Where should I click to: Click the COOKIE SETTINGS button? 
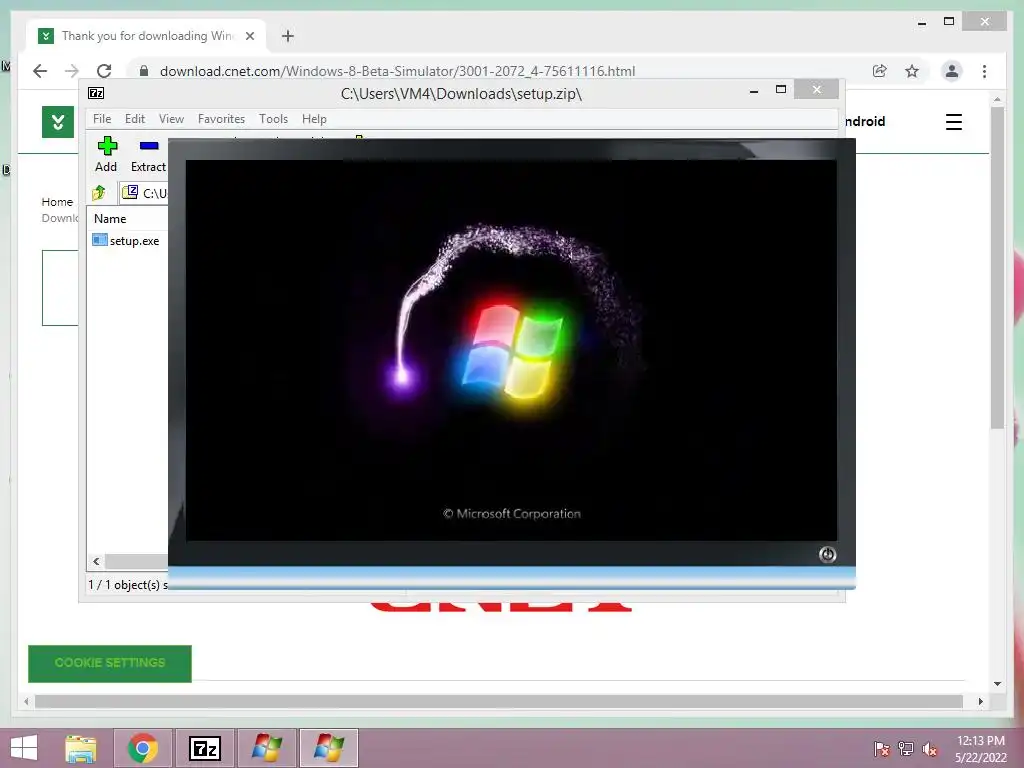click(110, 663)
